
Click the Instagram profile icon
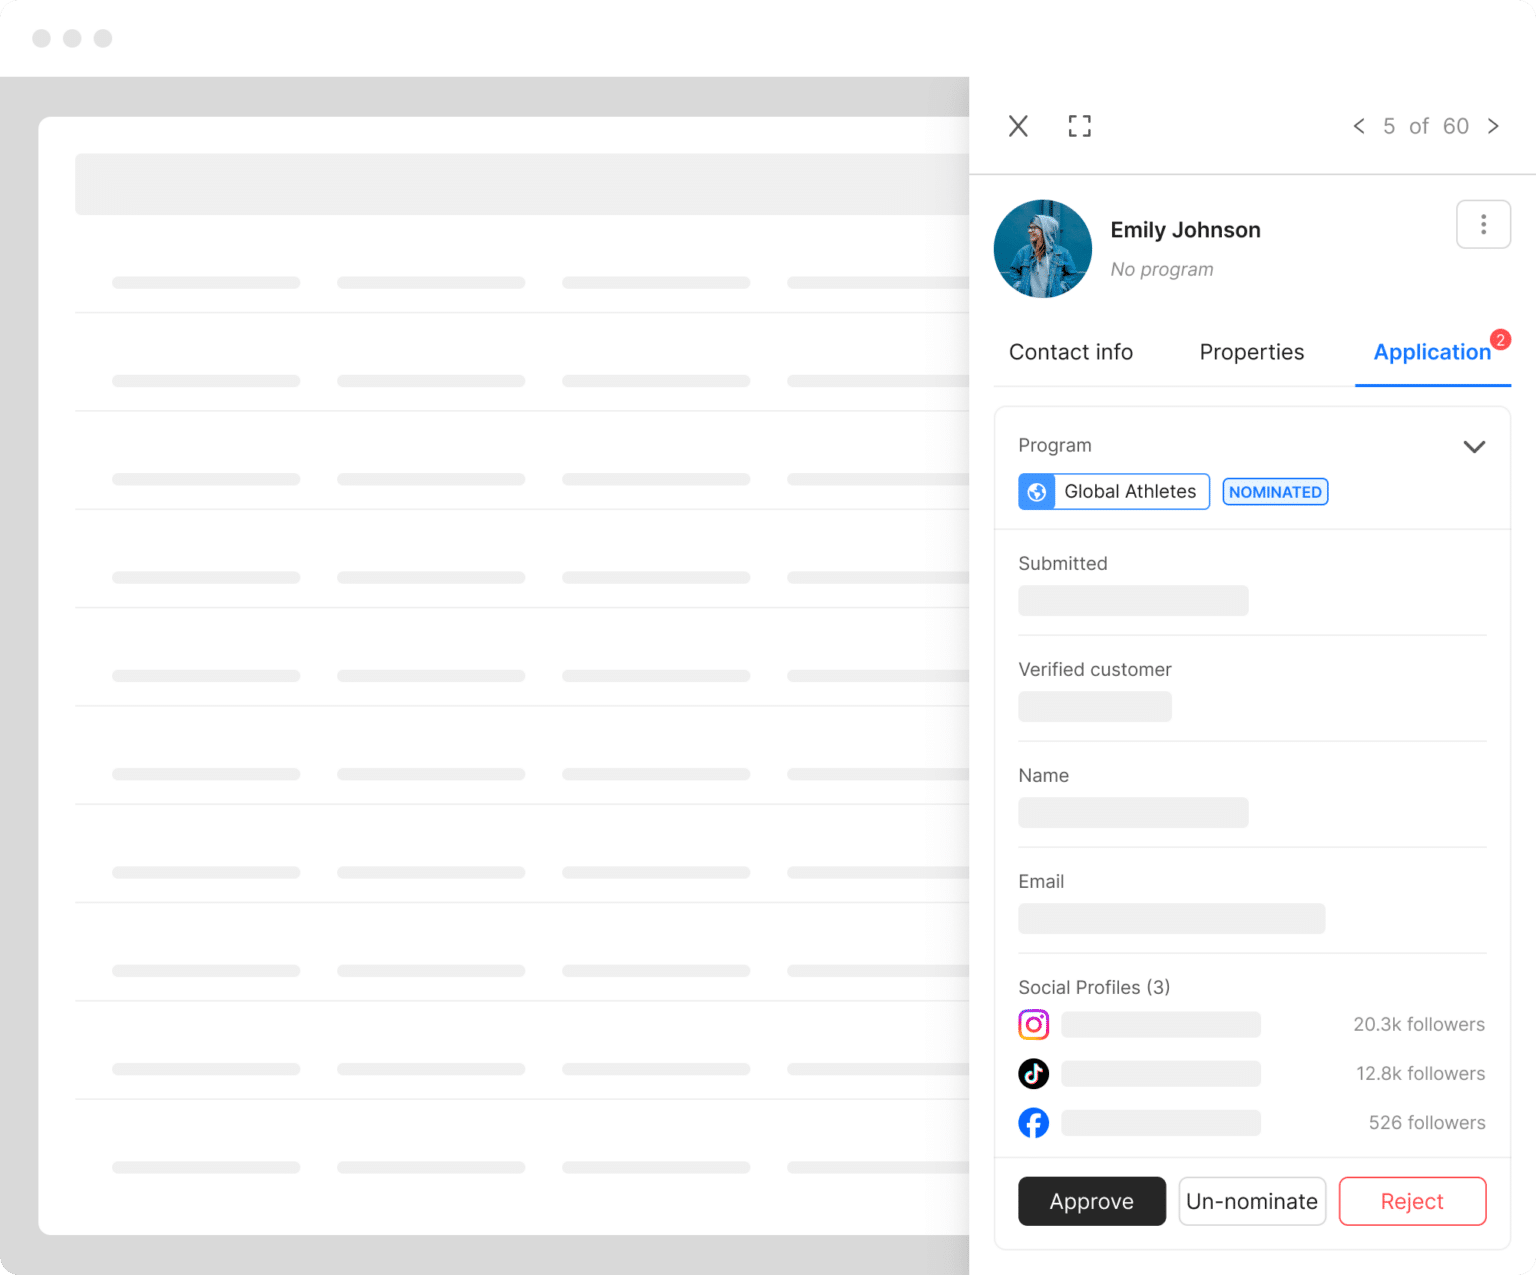pos(1034,1025)
